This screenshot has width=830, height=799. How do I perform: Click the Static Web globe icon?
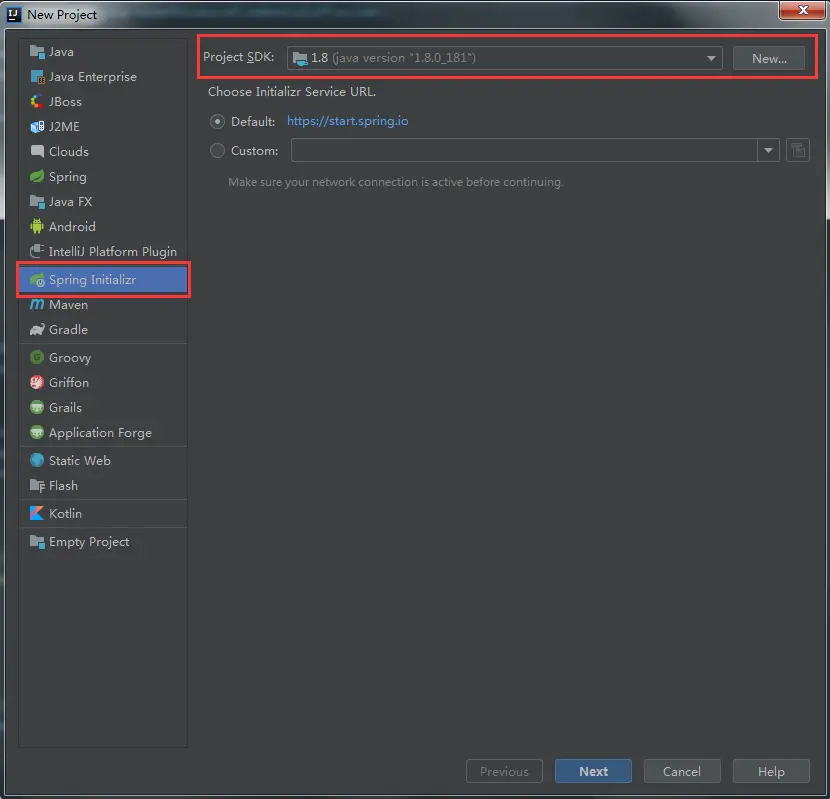click(x=37, y=460)
